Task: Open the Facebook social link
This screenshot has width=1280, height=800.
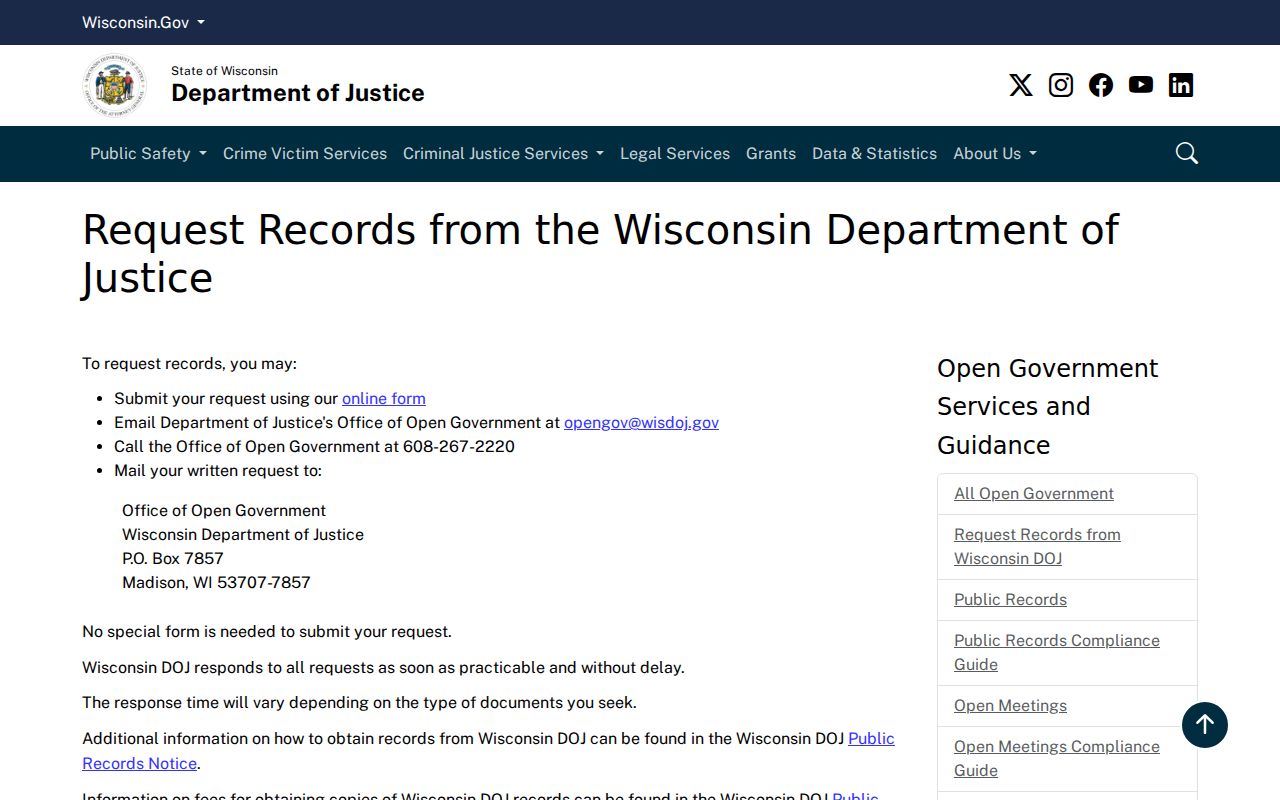Action: [x=1101, y=85]
